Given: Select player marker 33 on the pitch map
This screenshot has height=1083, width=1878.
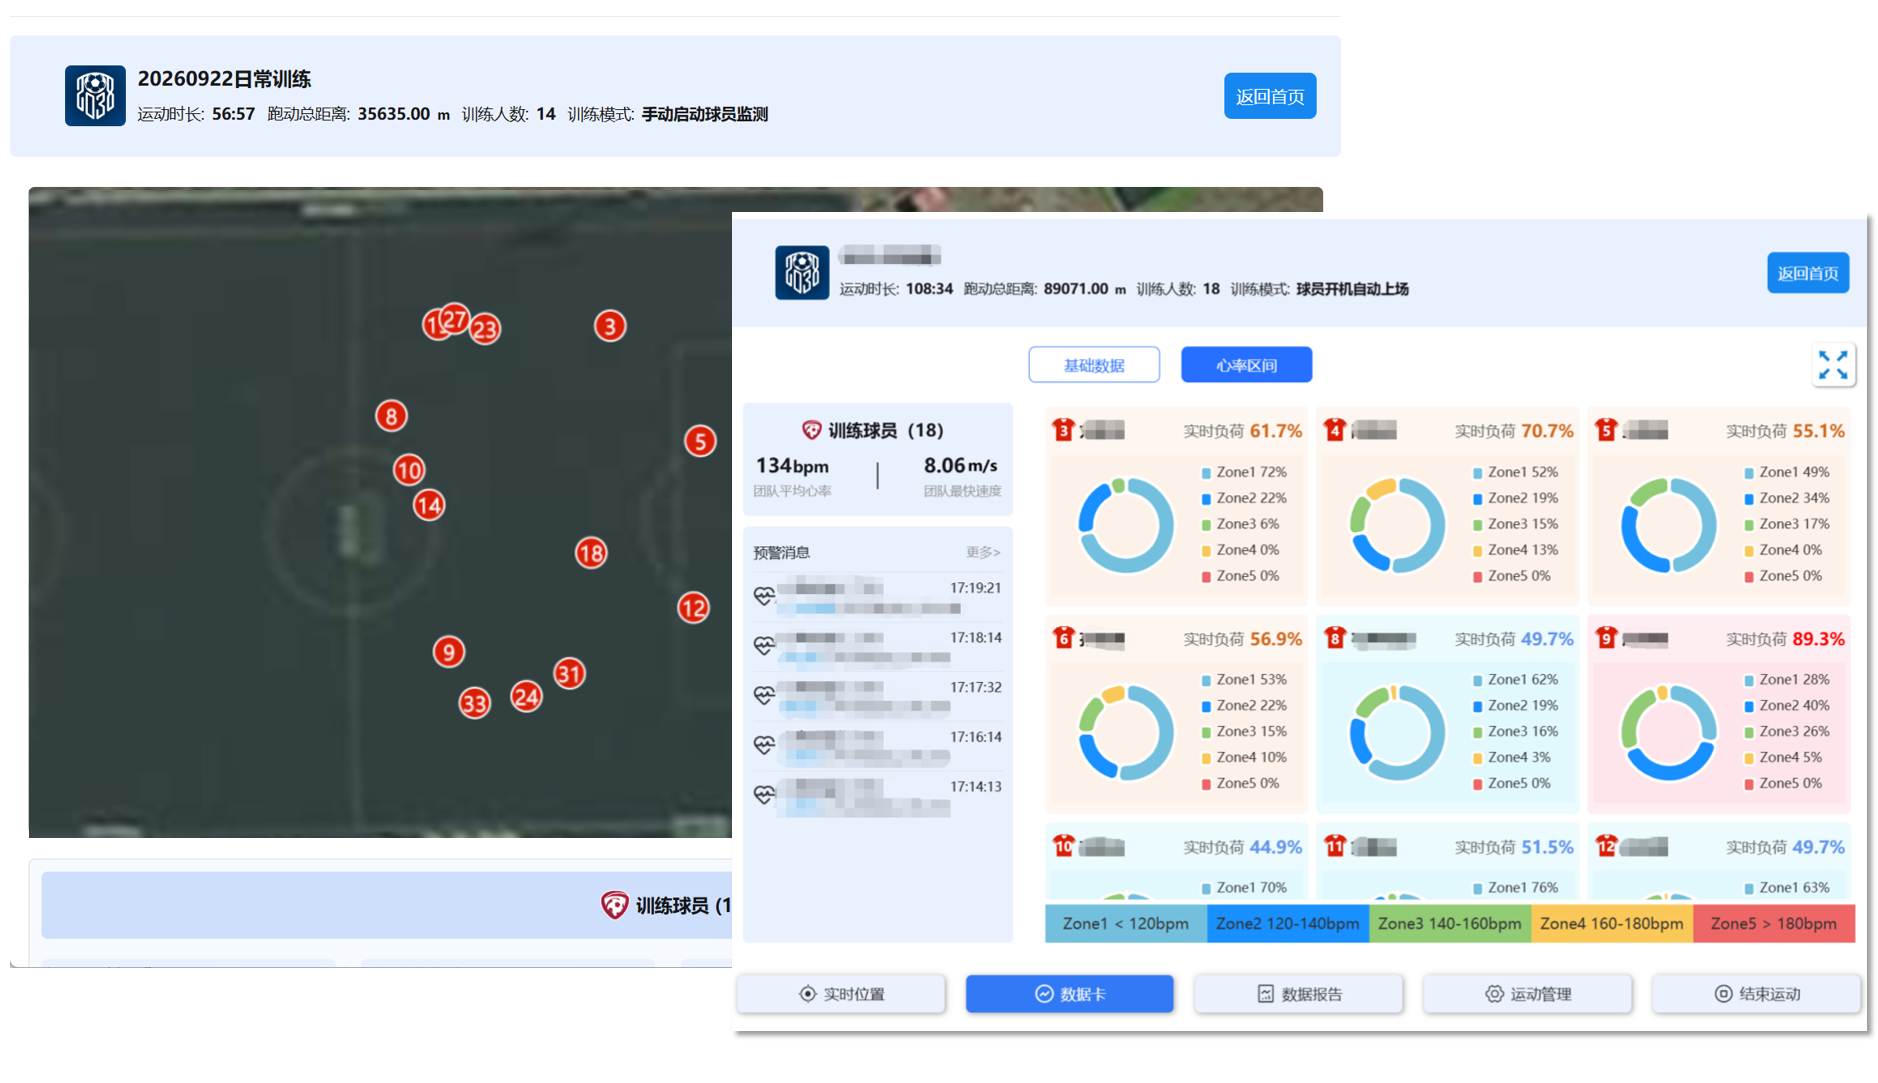Looking at the screenshot, I should pos(474,703).
